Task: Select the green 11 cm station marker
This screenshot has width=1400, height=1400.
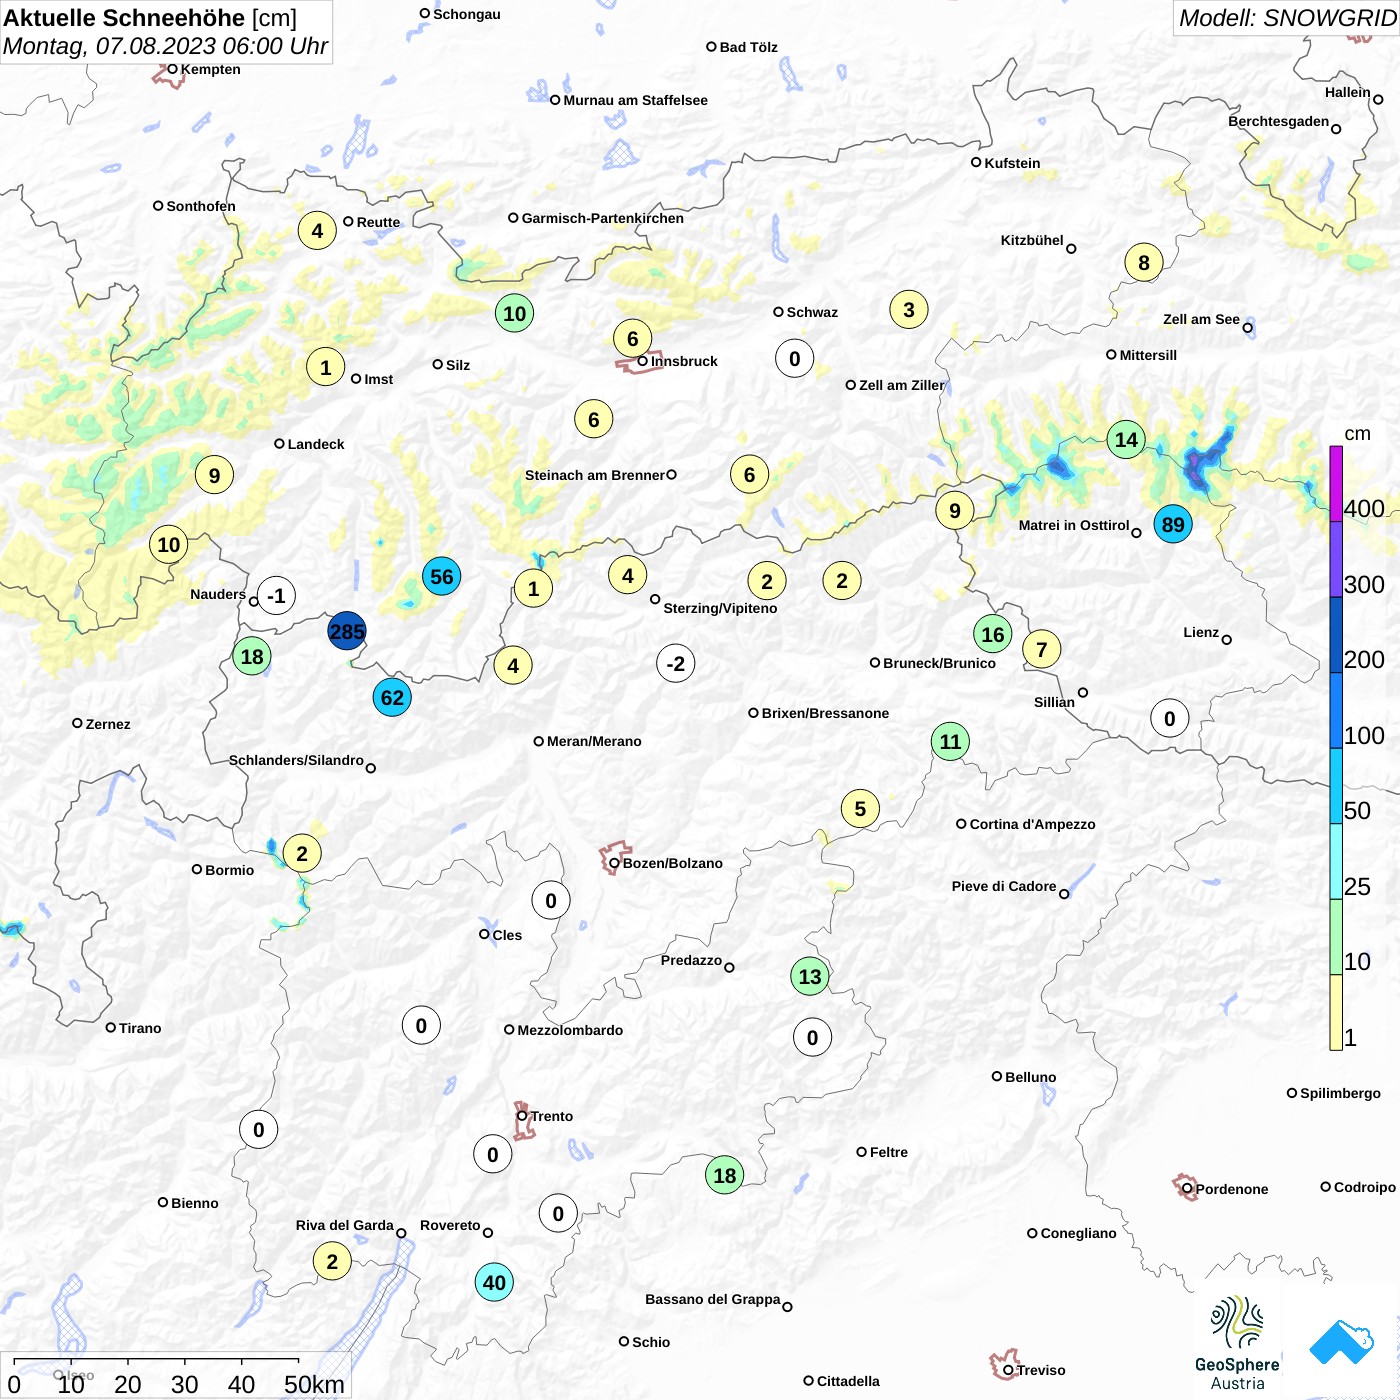Action: point(950,741)
